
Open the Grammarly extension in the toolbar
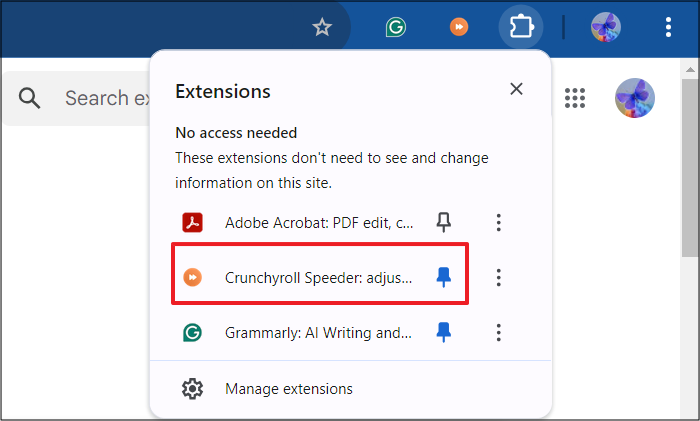click(x=396, y=27)
